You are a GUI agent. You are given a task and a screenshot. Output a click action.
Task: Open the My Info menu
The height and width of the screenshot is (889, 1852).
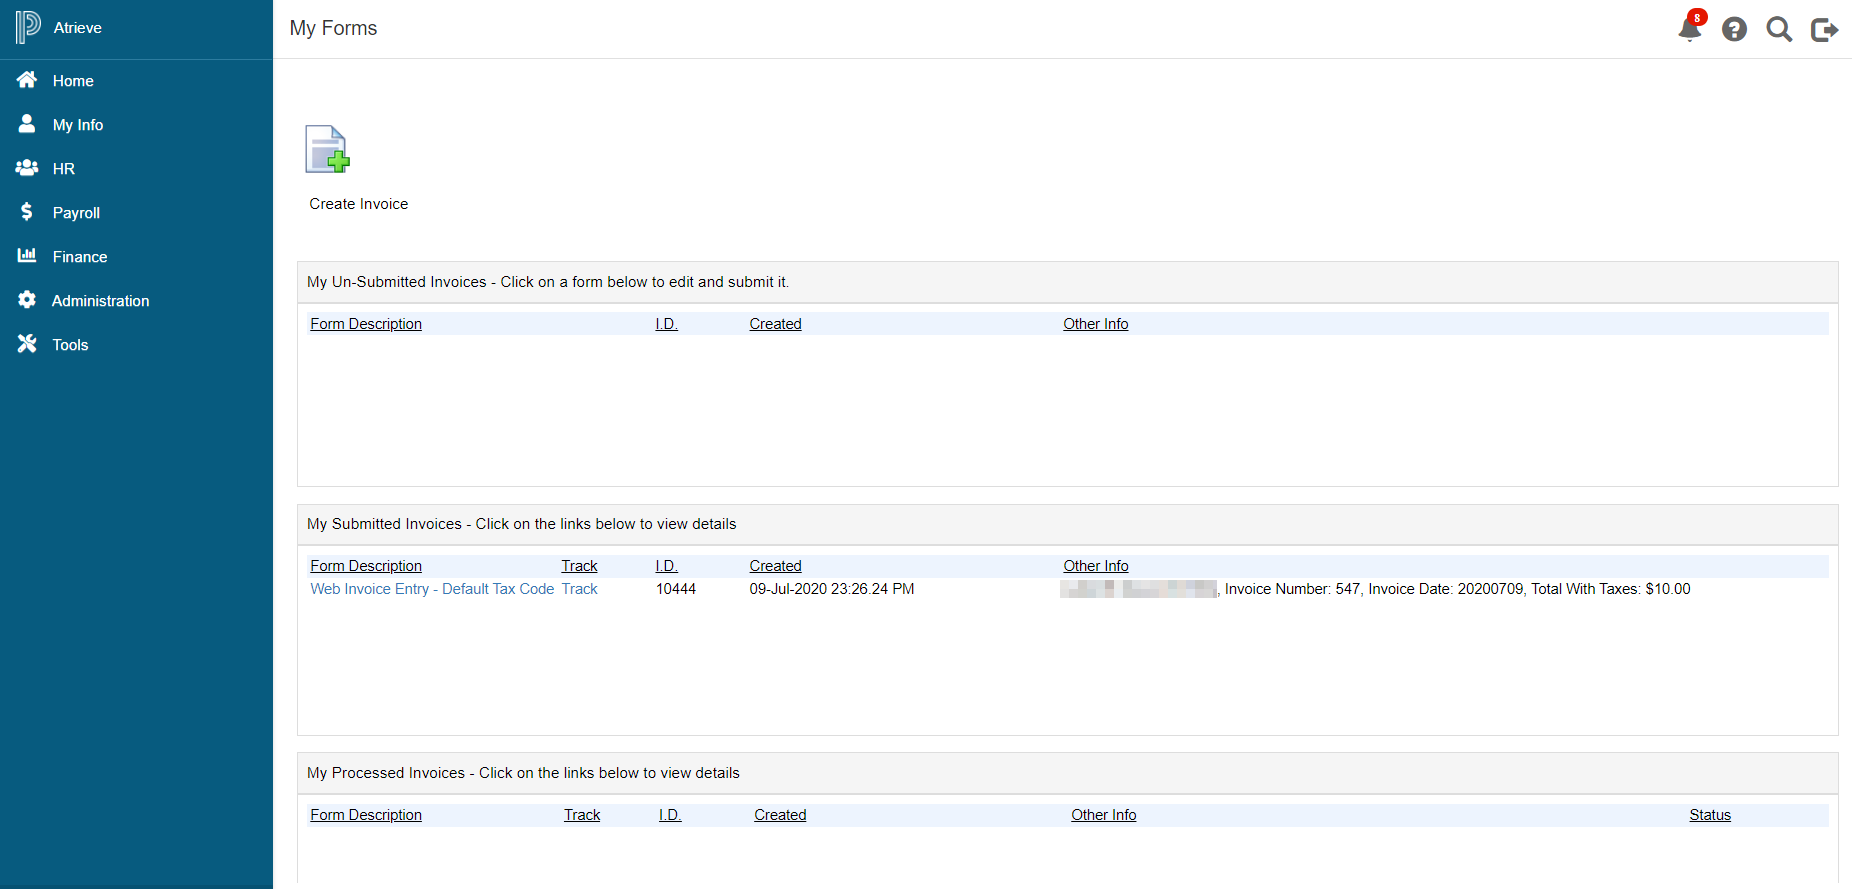(x=77, y=125)
